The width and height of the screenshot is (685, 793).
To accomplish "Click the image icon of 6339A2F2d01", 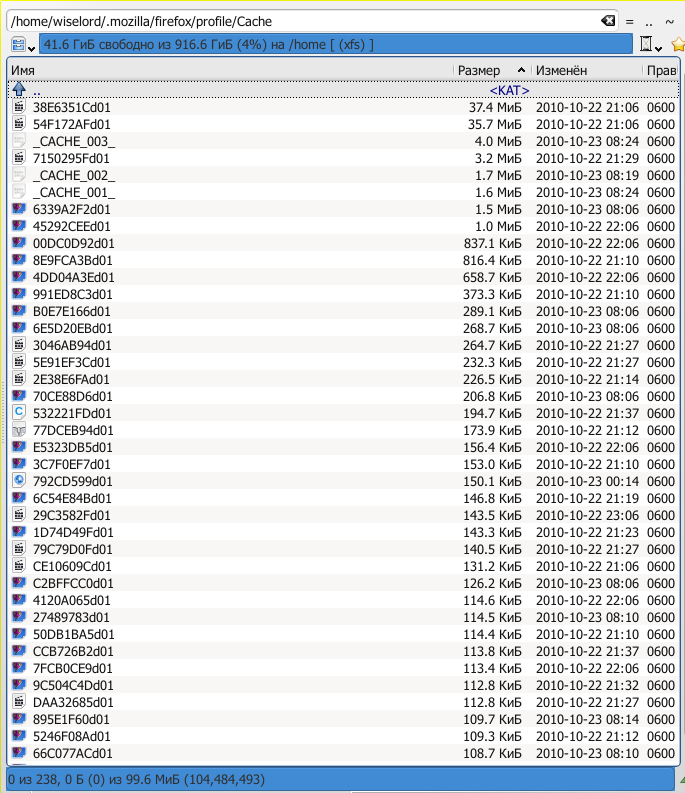I will point(19,209).
